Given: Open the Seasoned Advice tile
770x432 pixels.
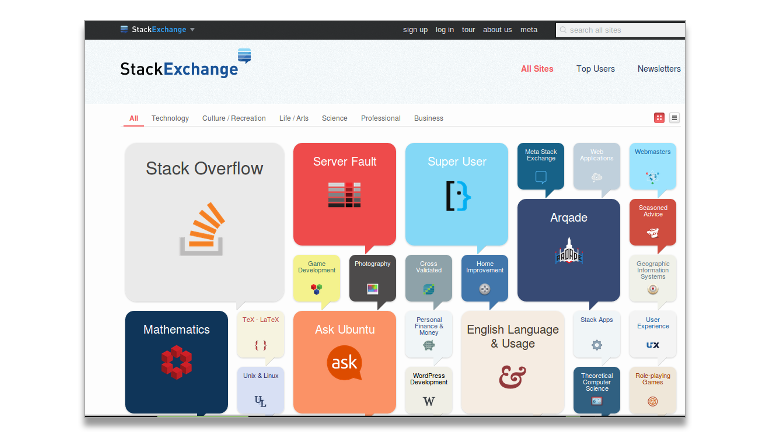Looking at the screenshot, I should click(652, 222).
